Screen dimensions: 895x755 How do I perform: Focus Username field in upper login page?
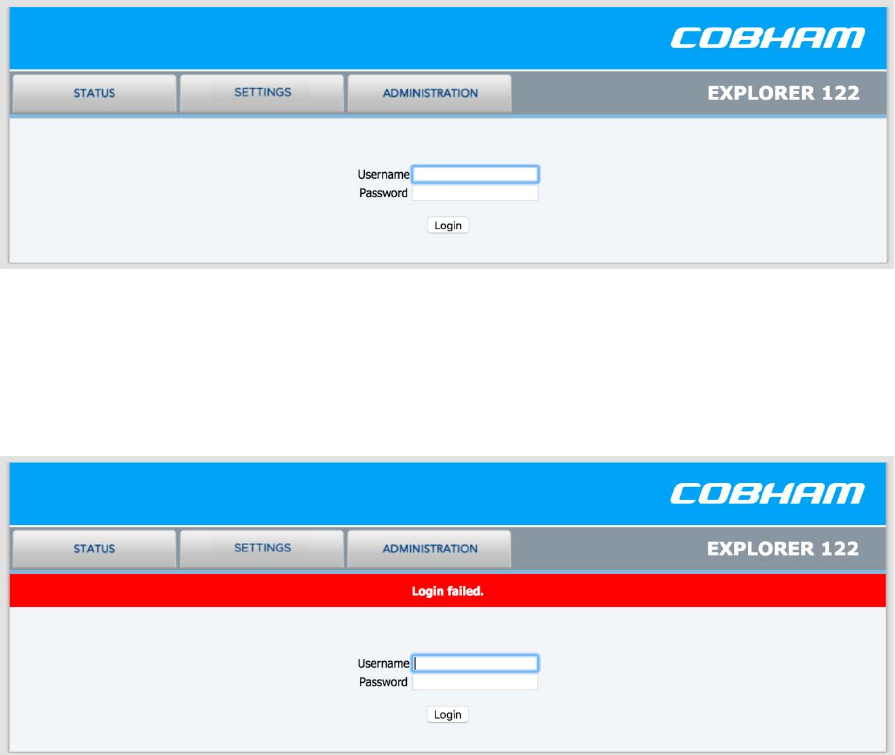tap(475, 174)
